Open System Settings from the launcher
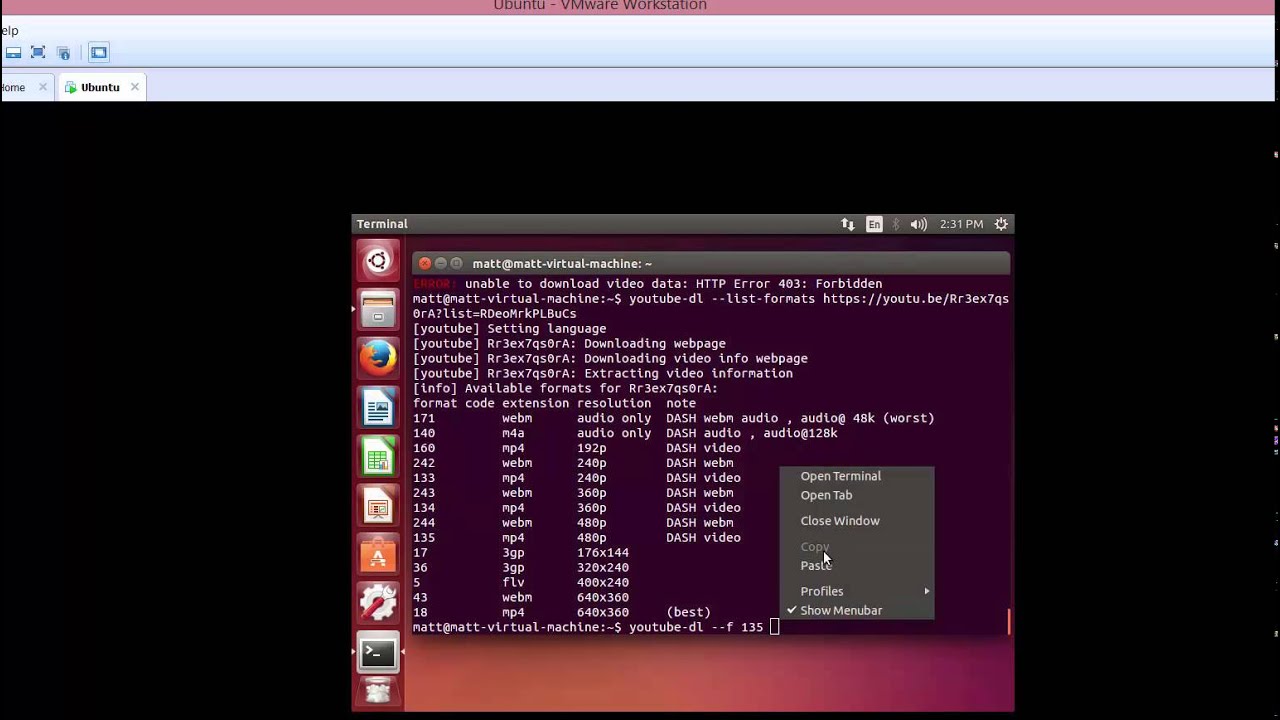The width and height of the screenshot is (1280, 720). (378, 604)
